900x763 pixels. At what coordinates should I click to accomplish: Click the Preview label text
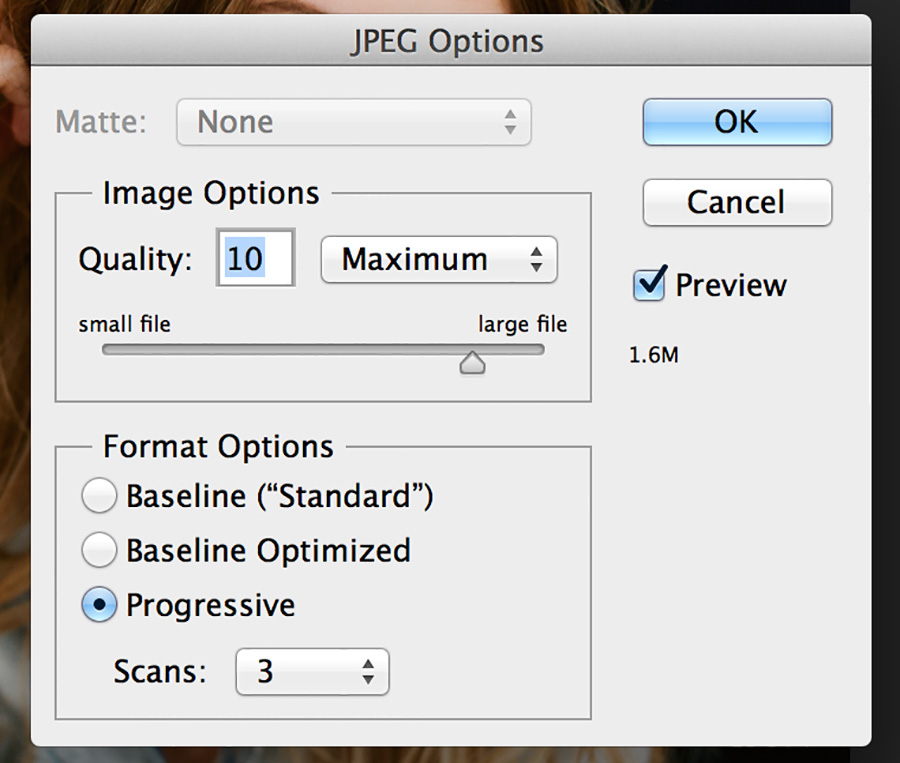731,285
